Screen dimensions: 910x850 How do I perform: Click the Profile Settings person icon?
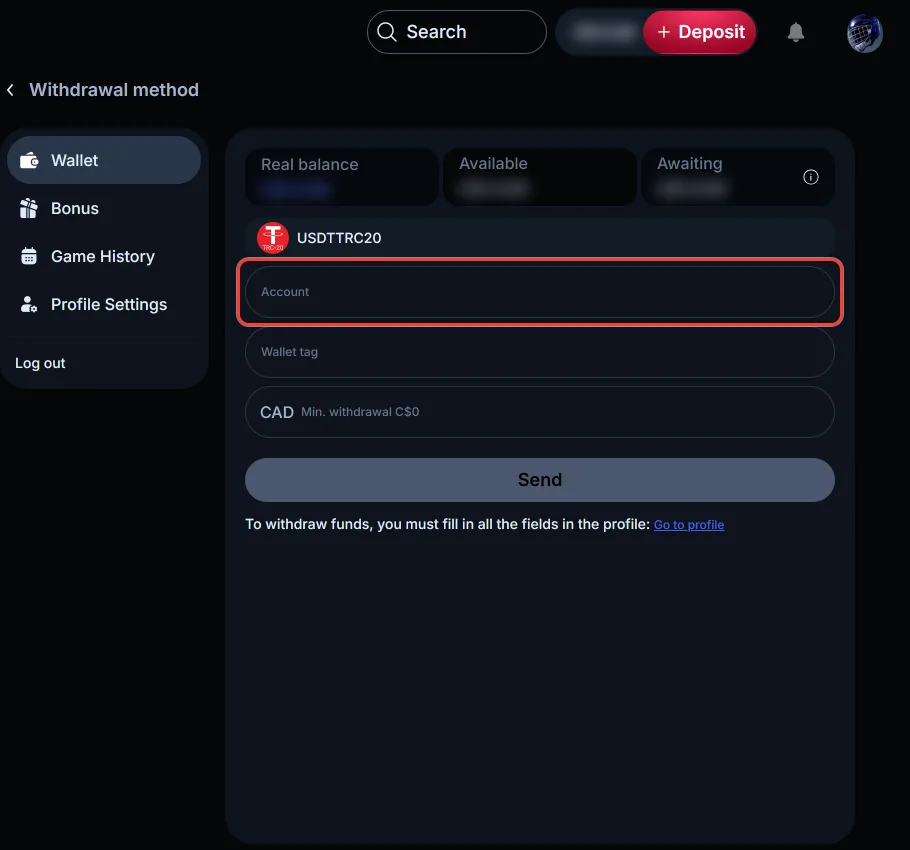coord(28,304)
